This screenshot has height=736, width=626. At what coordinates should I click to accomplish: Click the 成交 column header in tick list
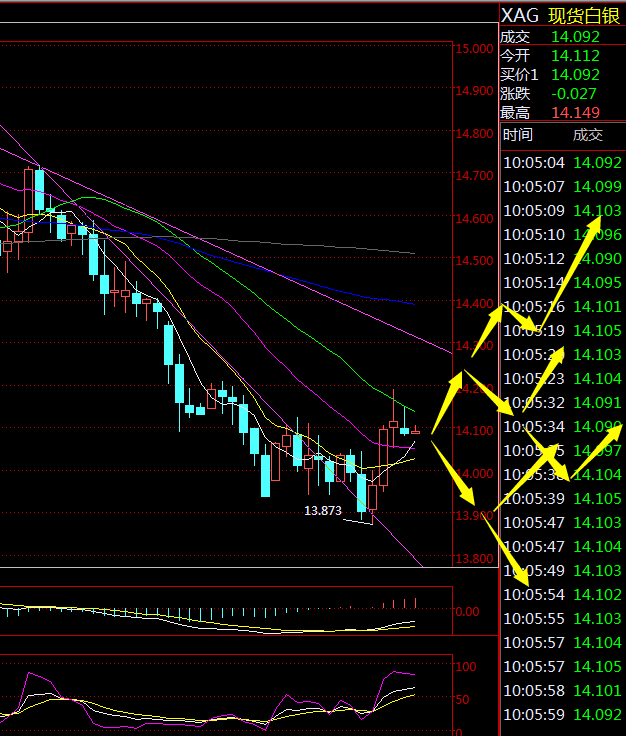tap(588, 135)
